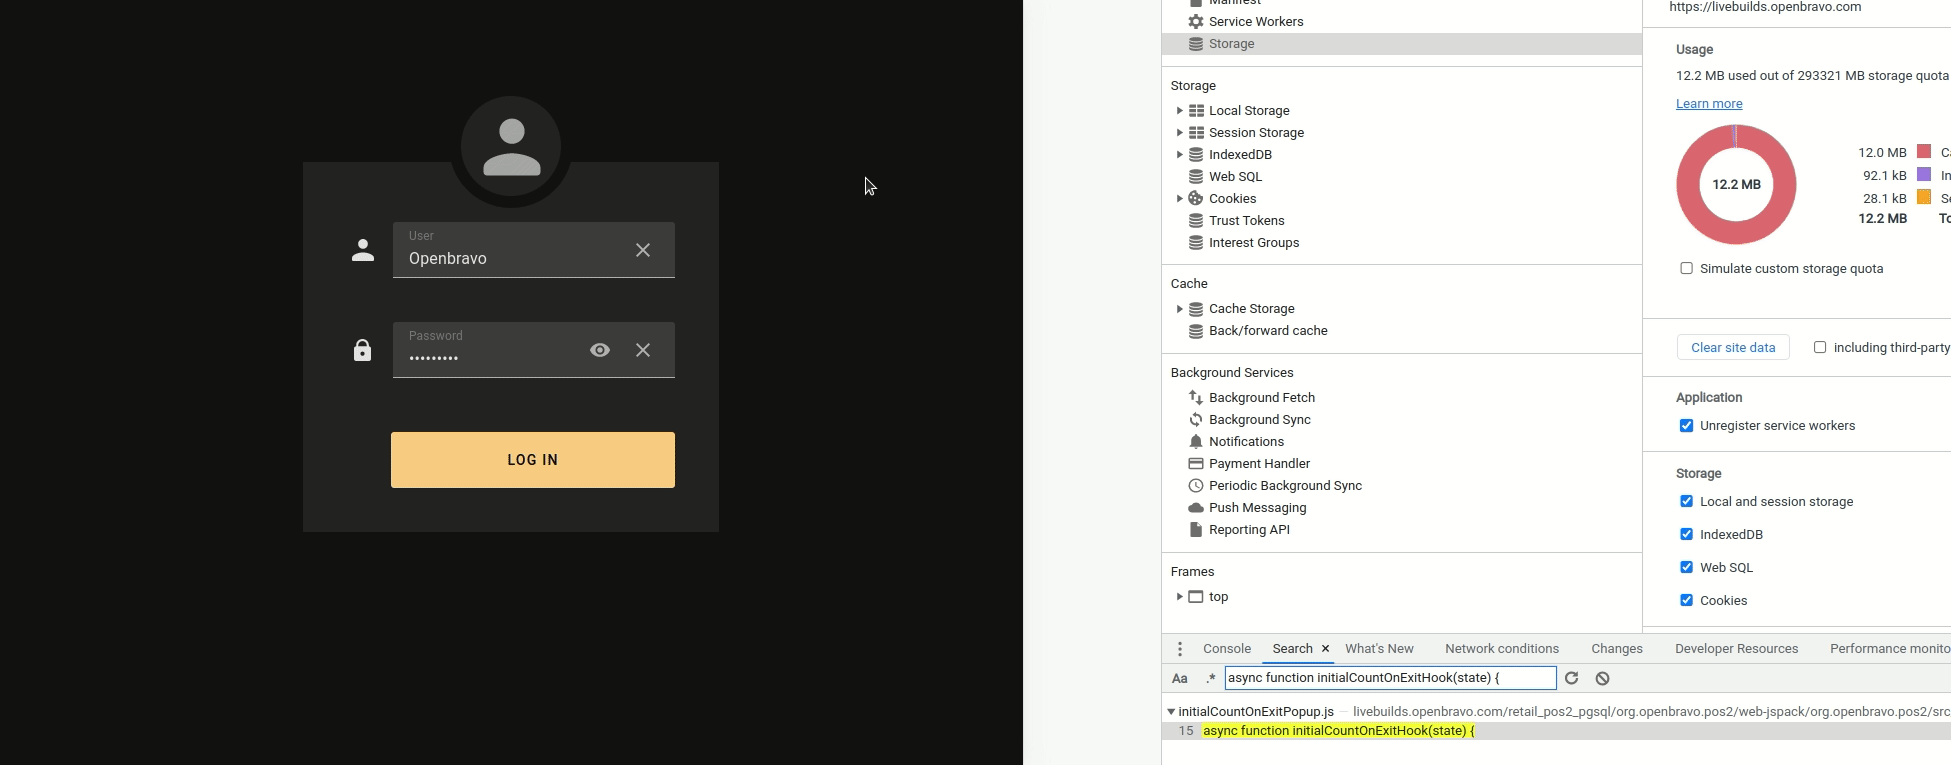Expand the Local Storage tree node
The width and height of the screenshot is (1951, 765).
[1180, 111]
